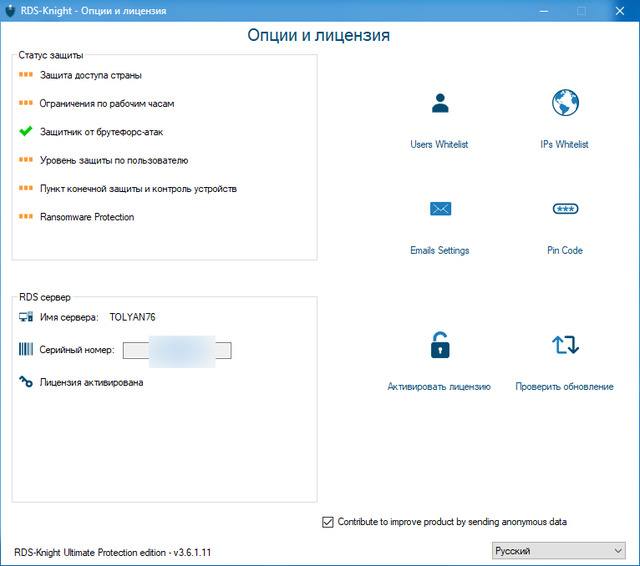Screen dimensions: 640x566
Task: Open Pin Code icon
Action: (x=565, y=208)
